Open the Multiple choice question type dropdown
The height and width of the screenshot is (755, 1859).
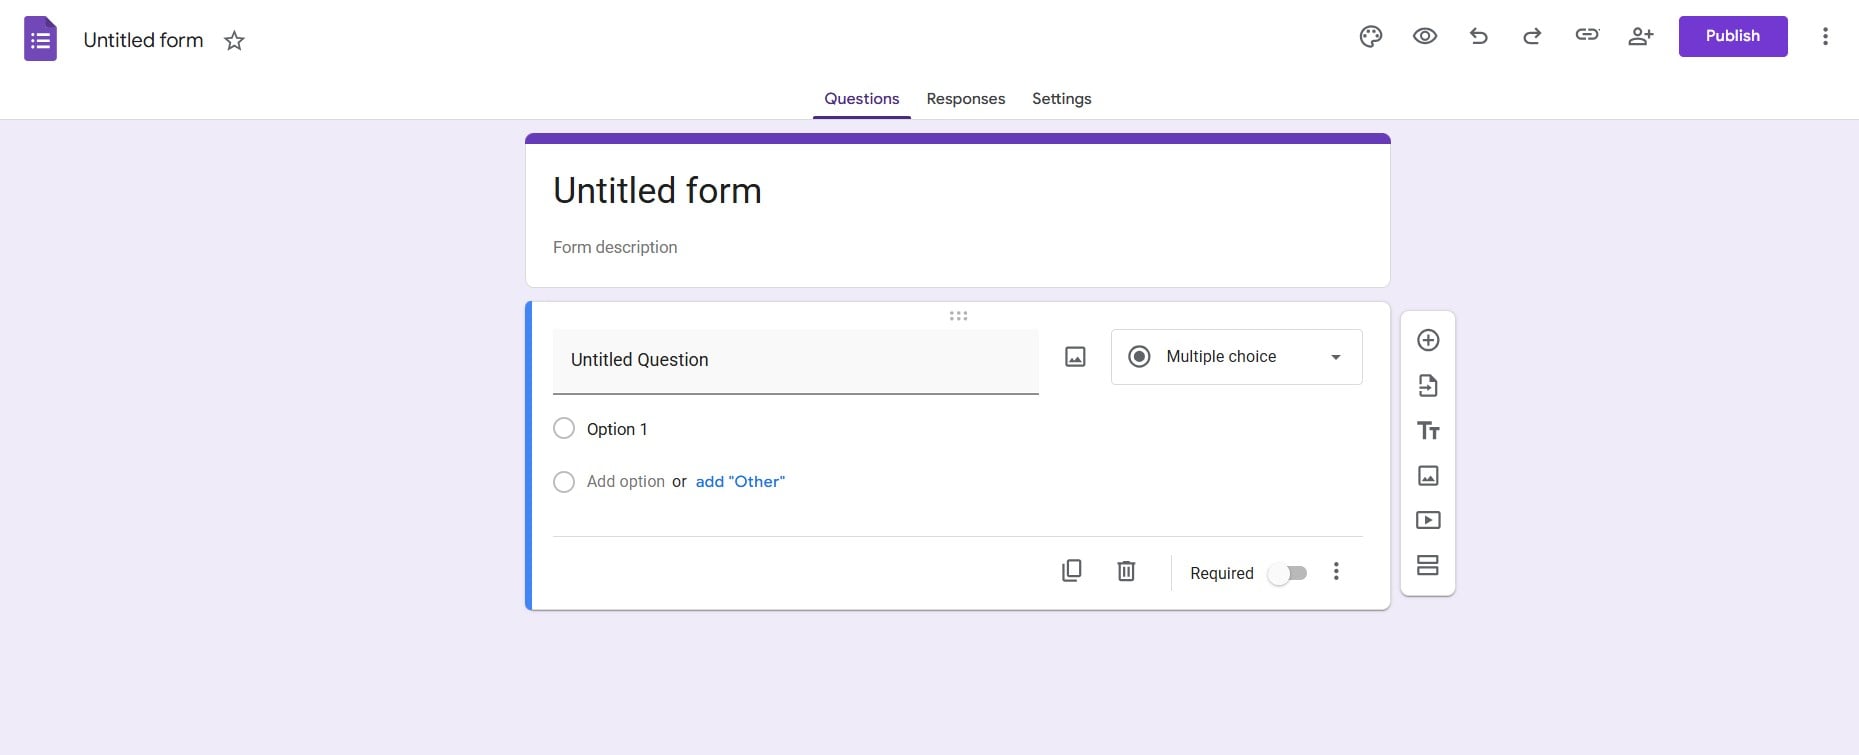pos(1236,357)
